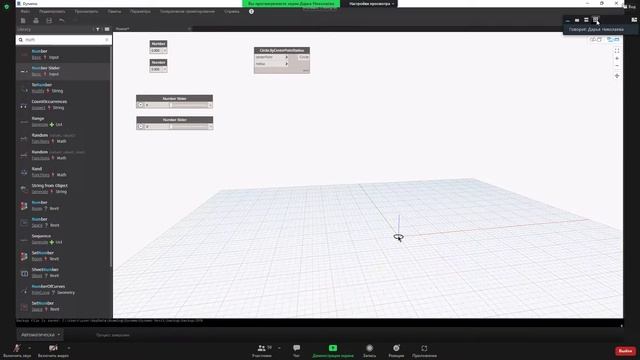Open Zoom Reactions

(x=396, y=351)
